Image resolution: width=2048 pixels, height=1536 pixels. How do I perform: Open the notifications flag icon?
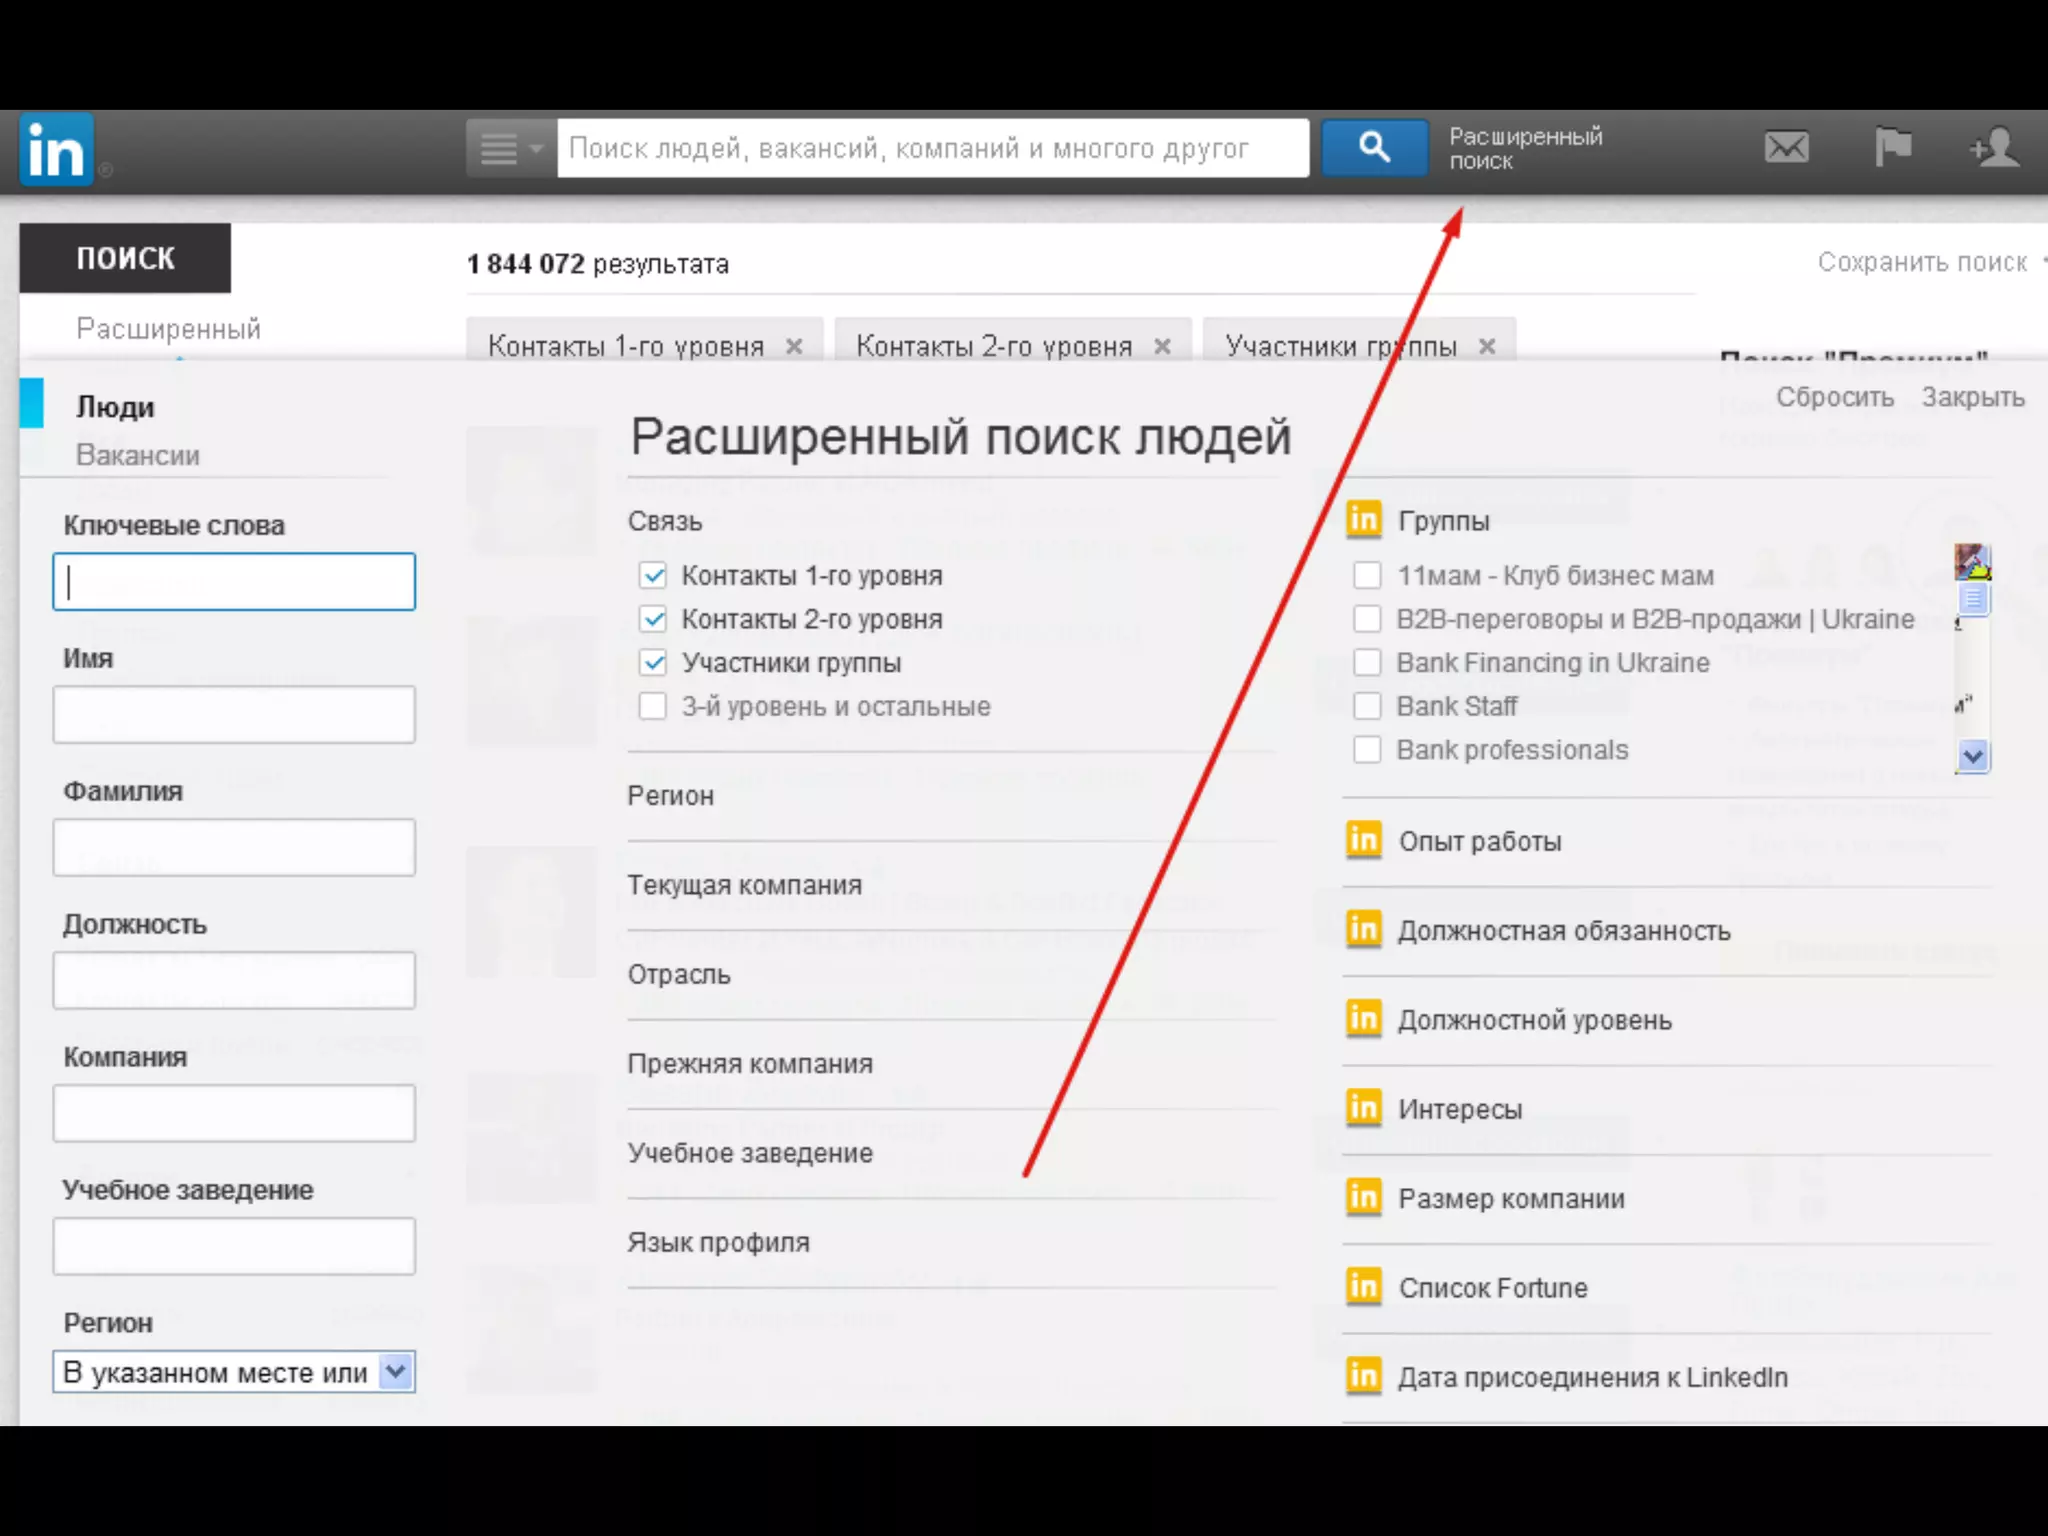point(1892,148)
